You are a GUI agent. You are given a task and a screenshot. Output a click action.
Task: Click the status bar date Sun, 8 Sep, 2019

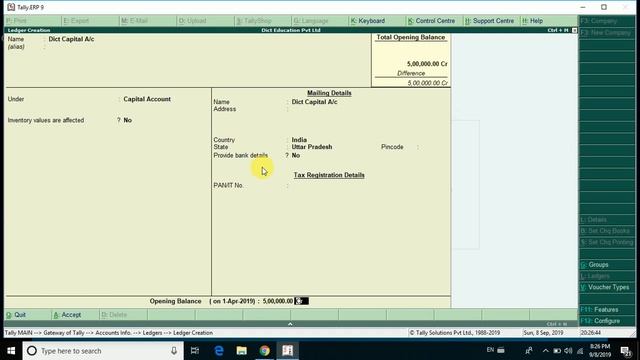click(543, 333)
